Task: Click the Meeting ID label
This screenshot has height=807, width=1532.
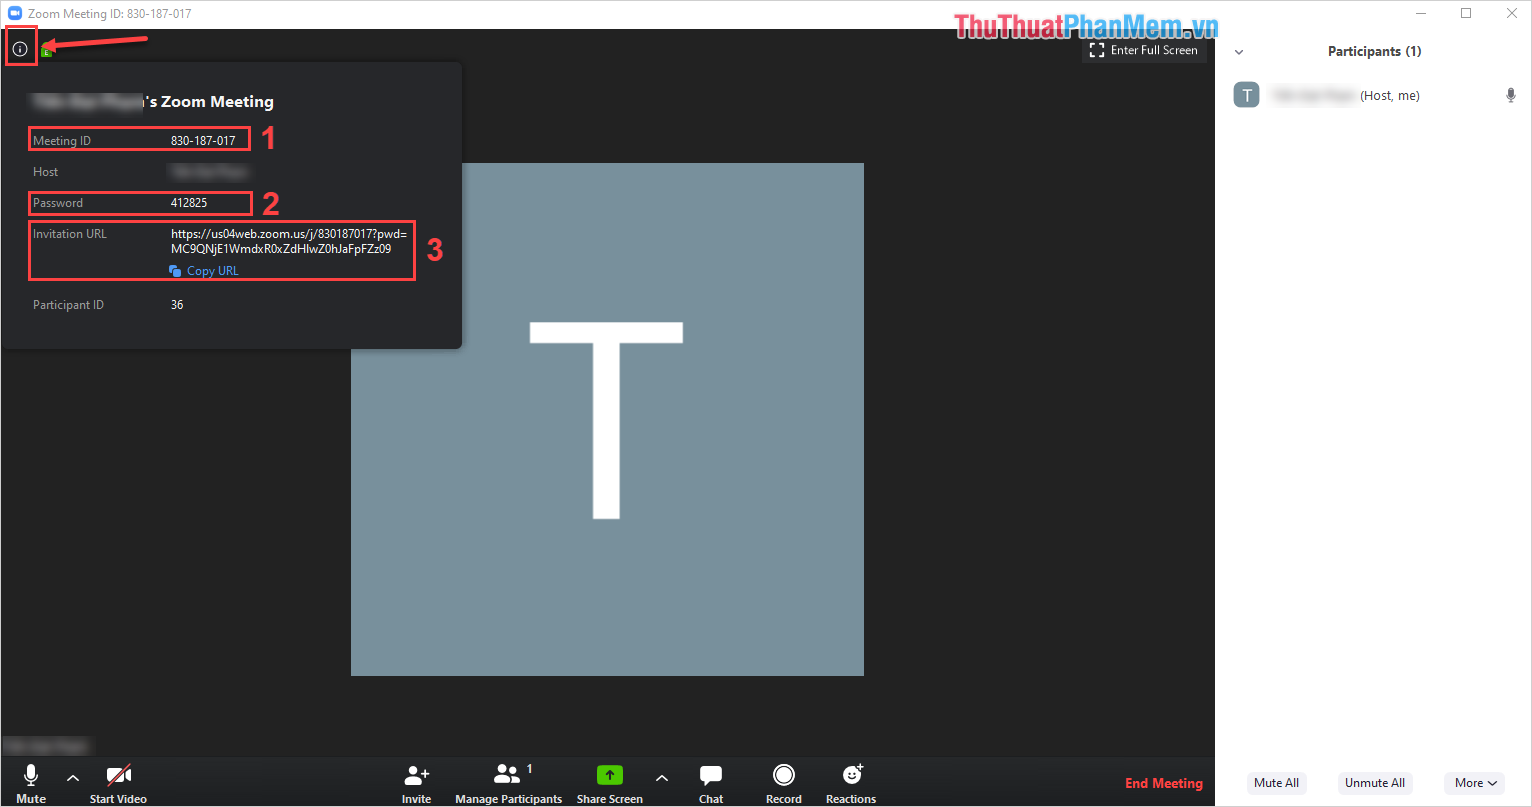Action: [x=62, y=141]
